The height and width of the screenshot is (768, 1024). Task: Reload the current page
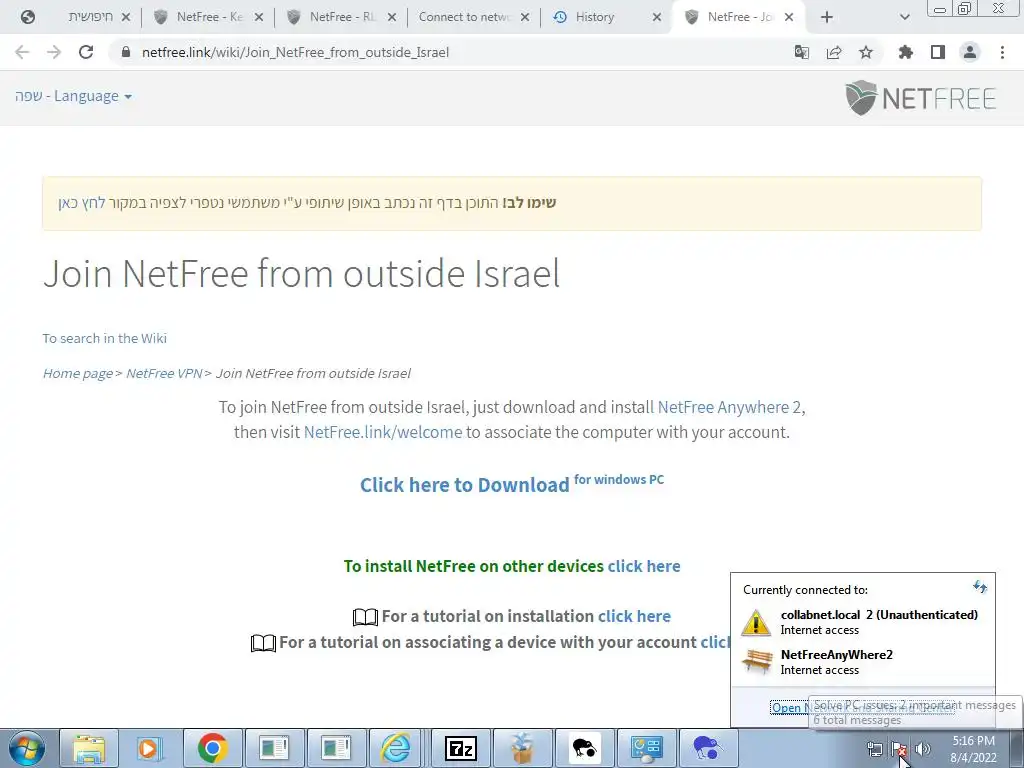[x=86, y=52]
